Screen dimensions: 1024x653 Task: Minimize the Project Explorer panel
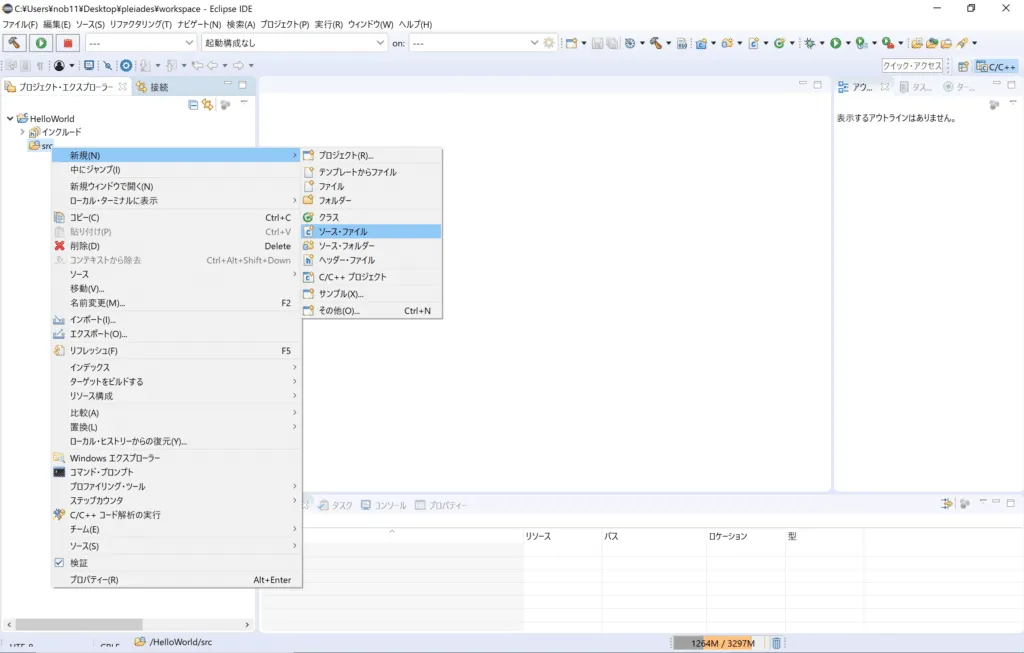[x=227, y=84]
